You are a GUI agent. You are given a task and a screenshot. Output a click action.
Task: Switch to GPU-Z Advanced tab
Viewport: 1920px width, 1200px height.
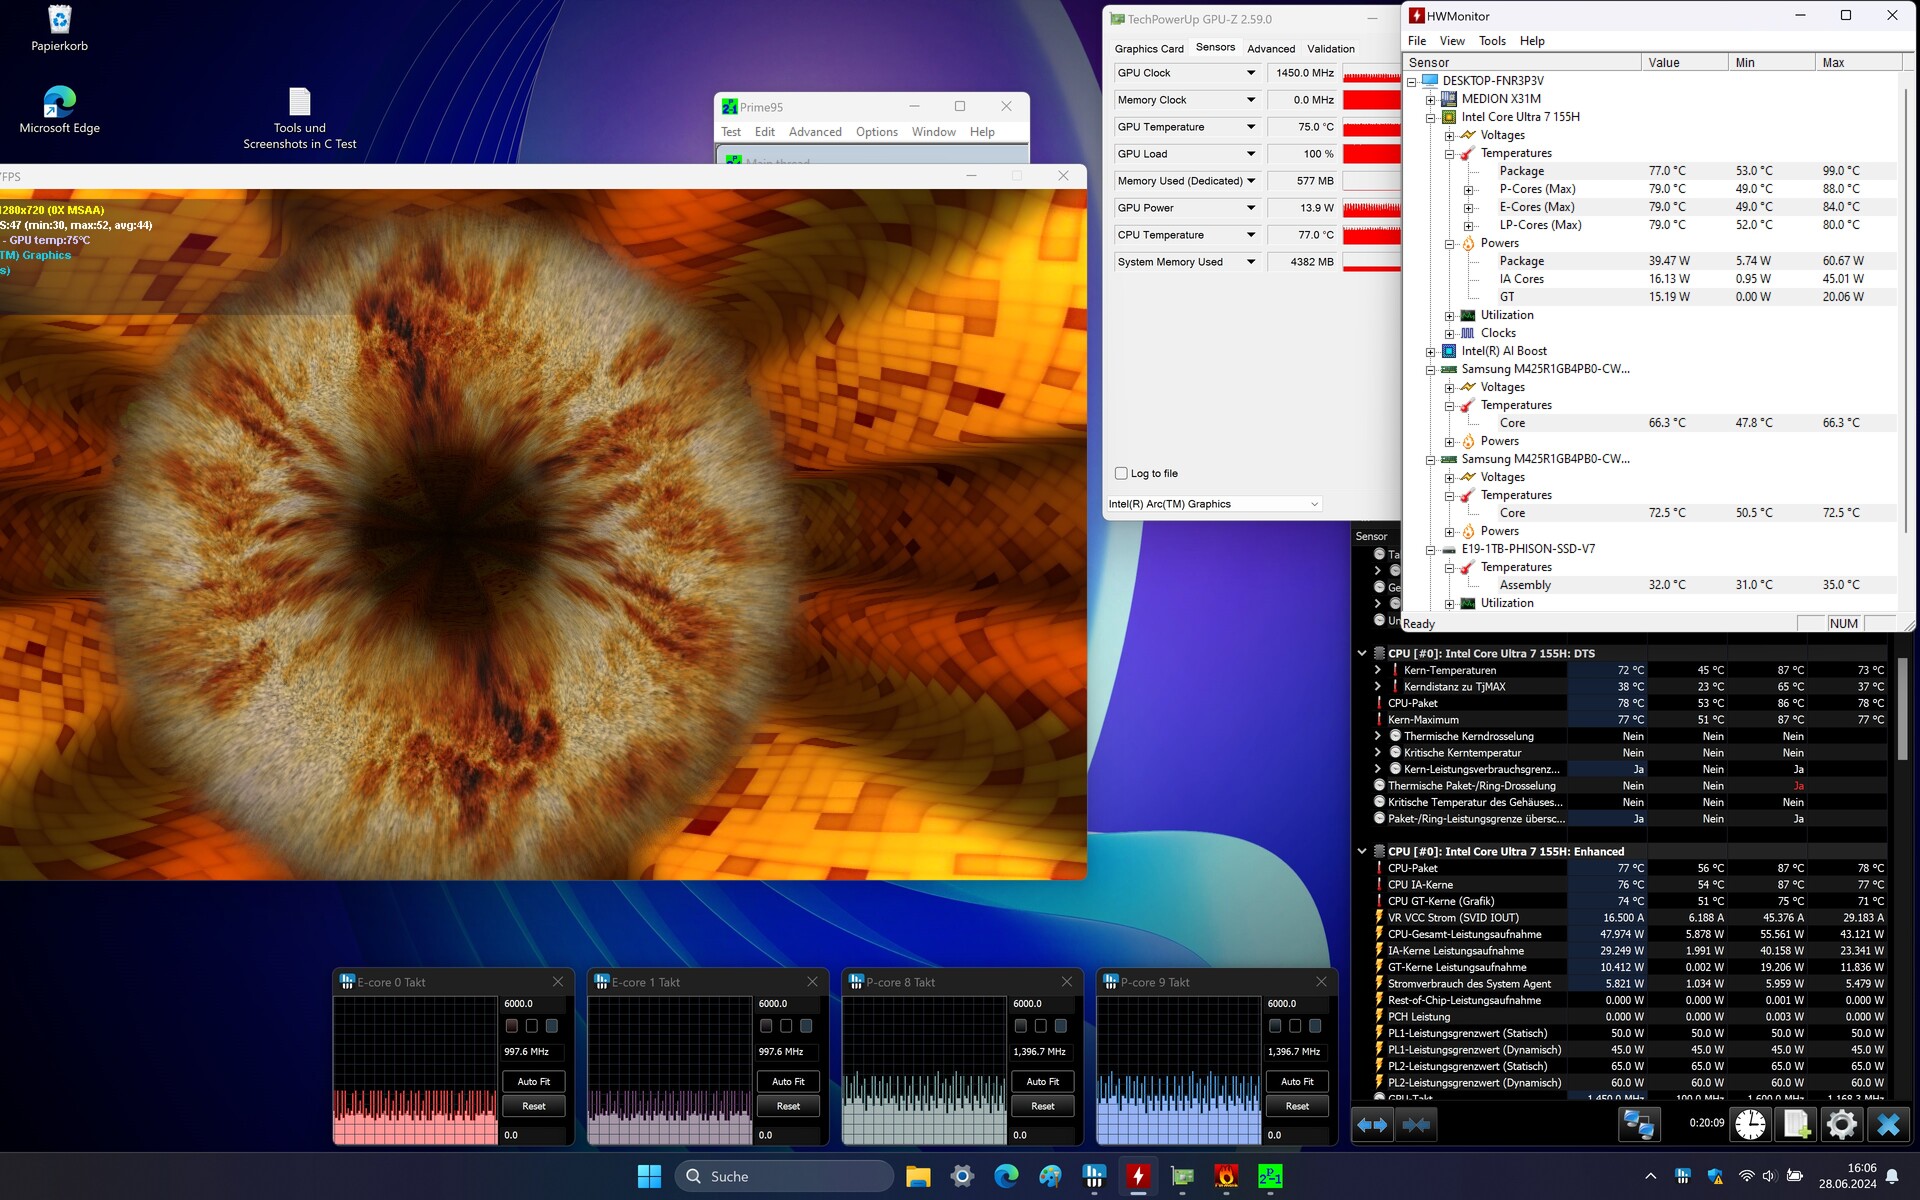[x=1270, y=48]
